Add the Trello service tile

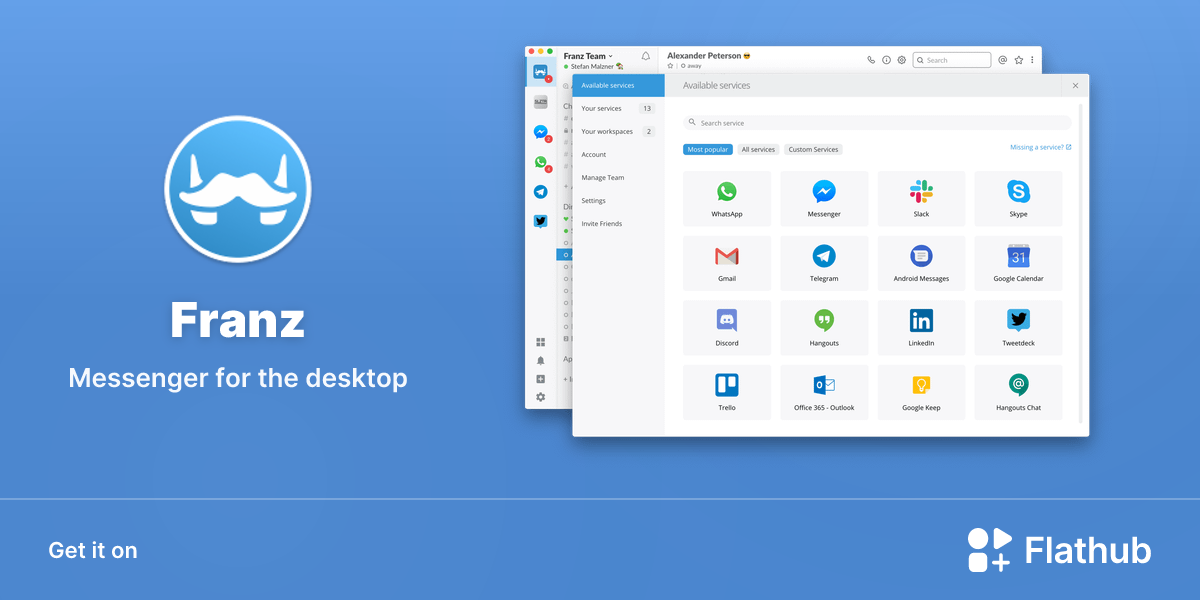727,392
